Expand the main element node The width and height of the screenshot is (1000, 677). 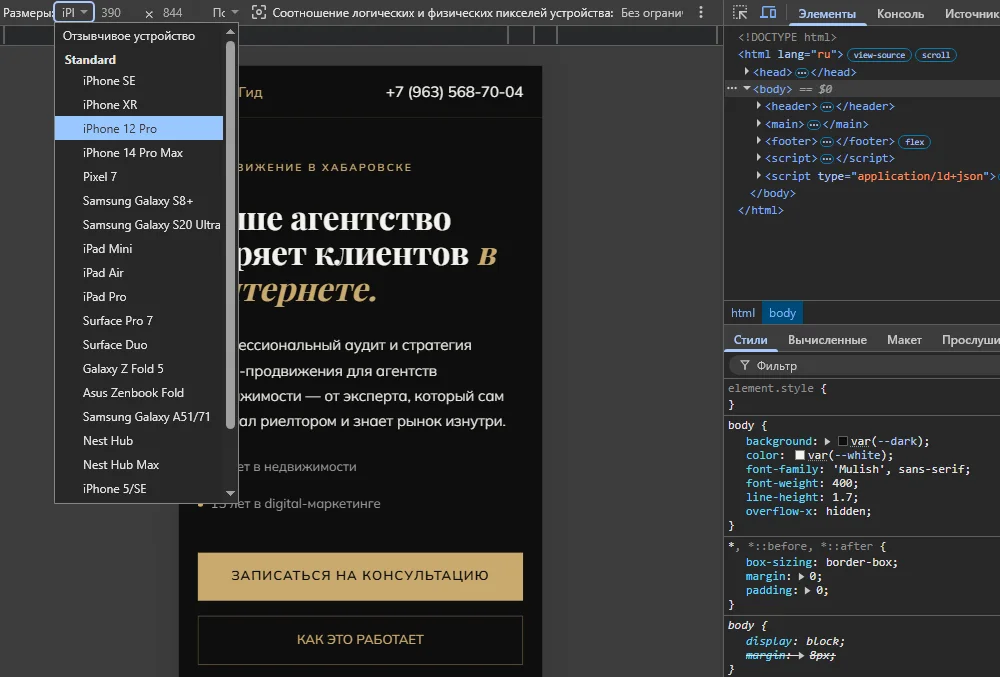759,123
